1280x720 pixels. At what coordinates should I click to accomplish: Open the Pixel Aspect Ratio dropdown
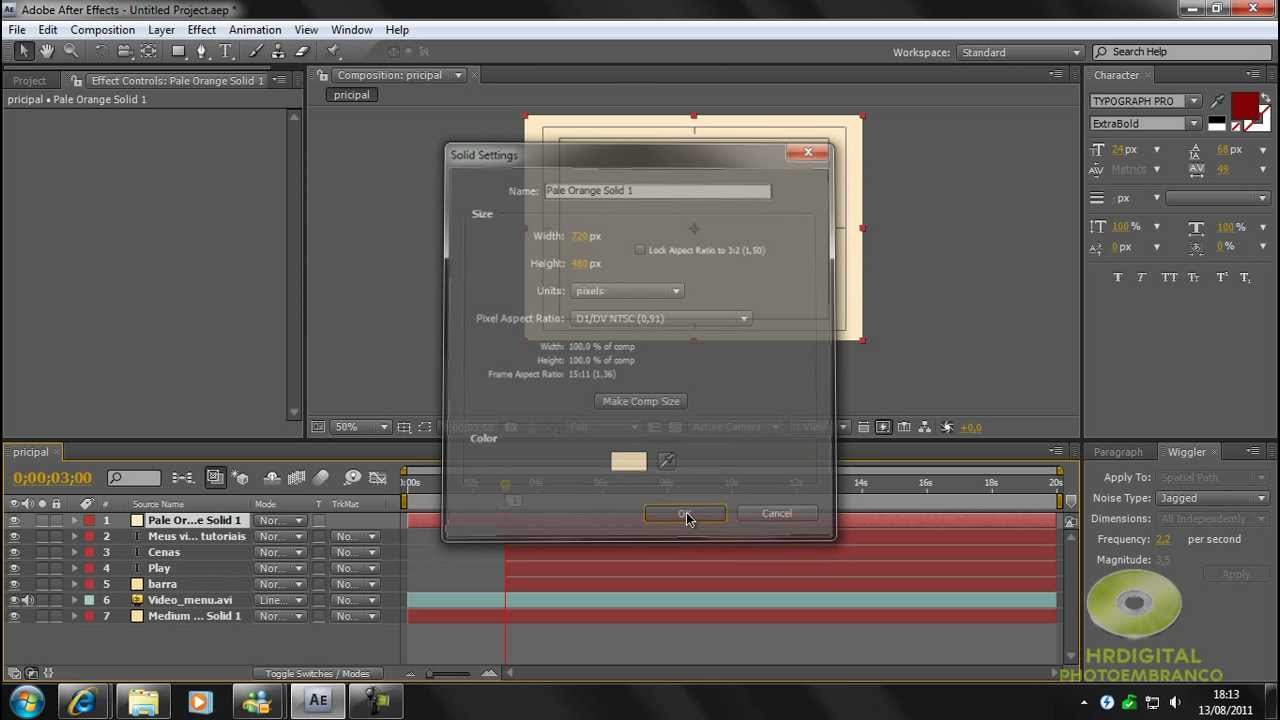click(661, 318)
